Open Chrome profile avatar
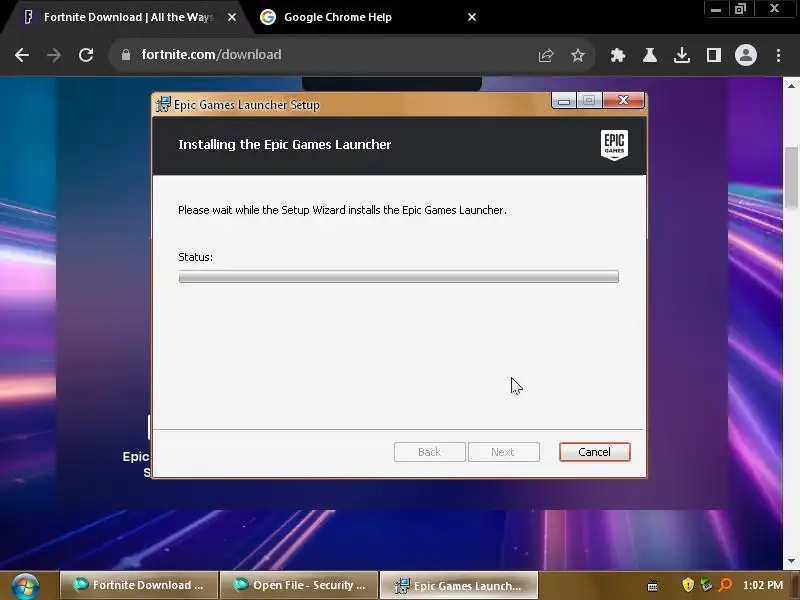 pyautogui.click(x=745, y=55)
